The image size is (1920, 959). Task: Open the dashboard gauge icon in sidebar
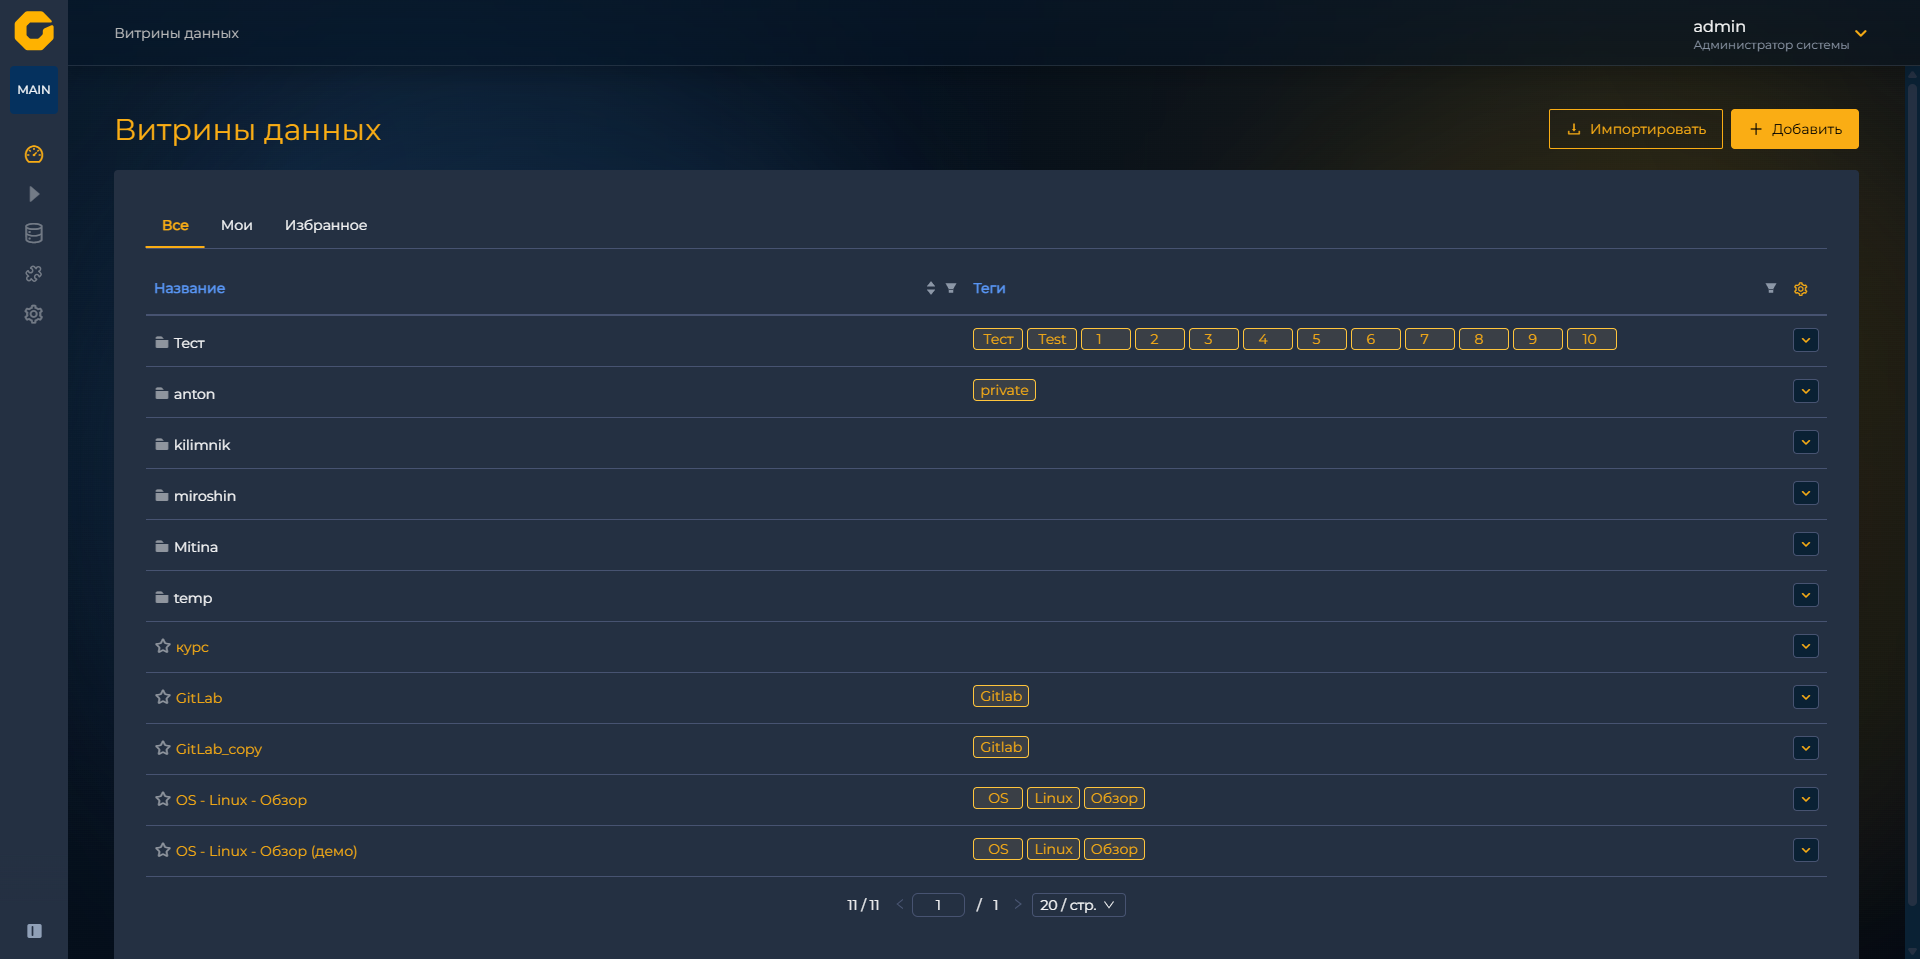34,154
